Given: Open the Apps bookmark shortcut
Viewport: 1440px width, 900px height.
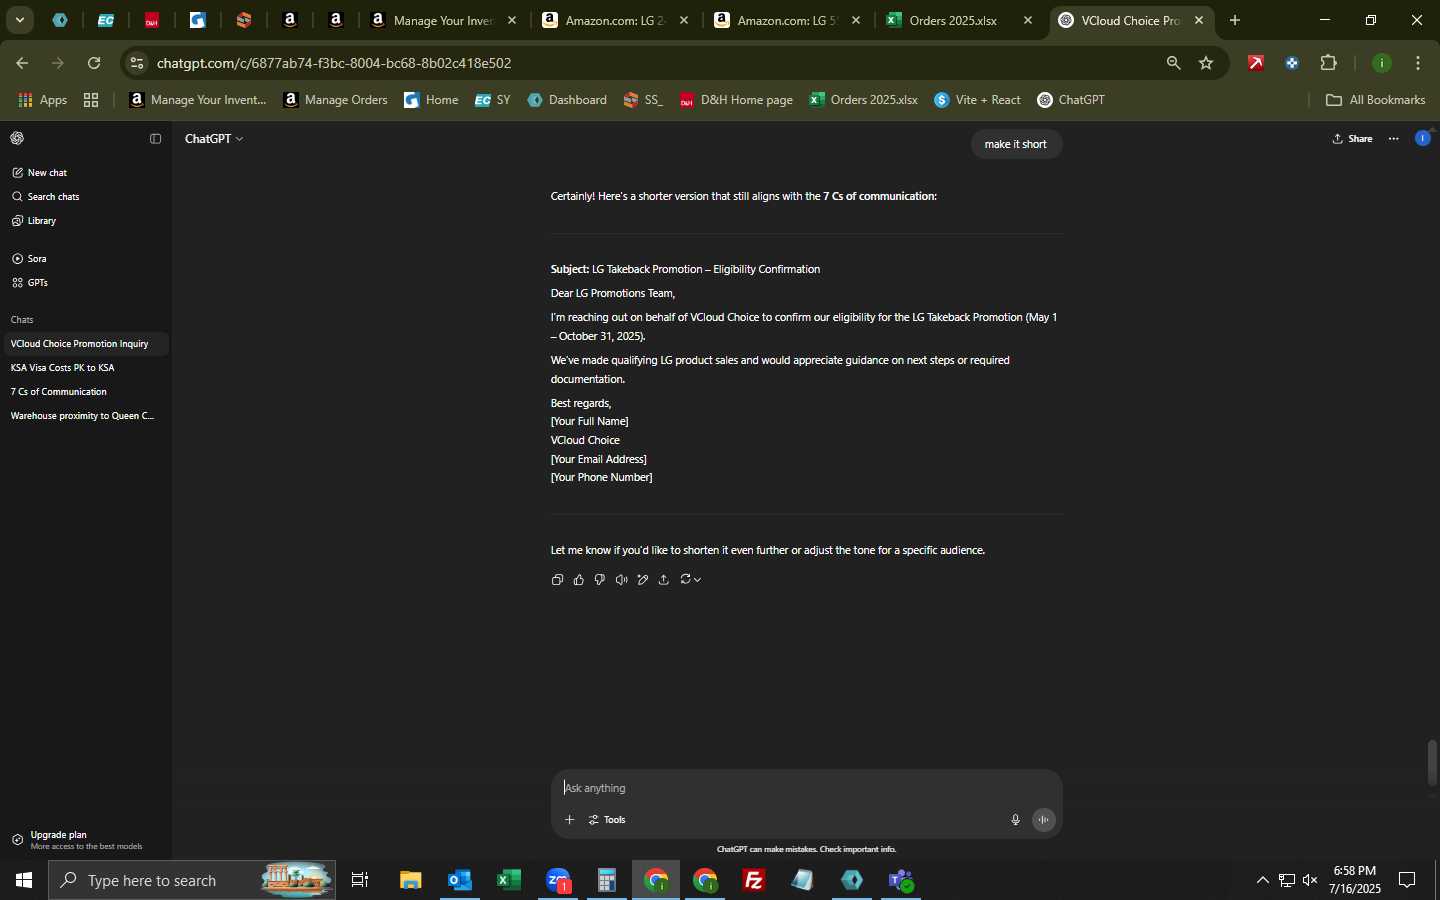Looking at the screenshot, I should point(43,100).
